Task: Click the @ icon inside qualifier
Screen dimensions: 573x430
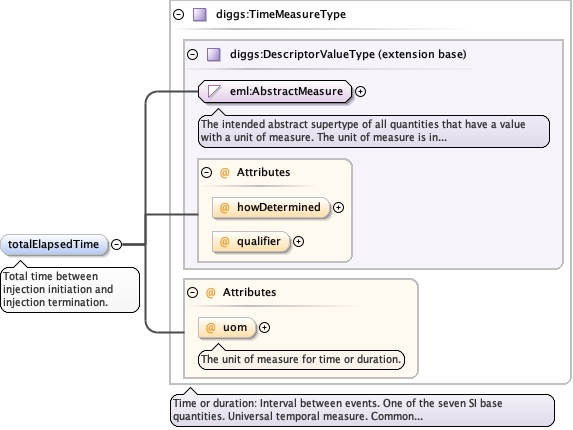Action: tap(224, 241)
